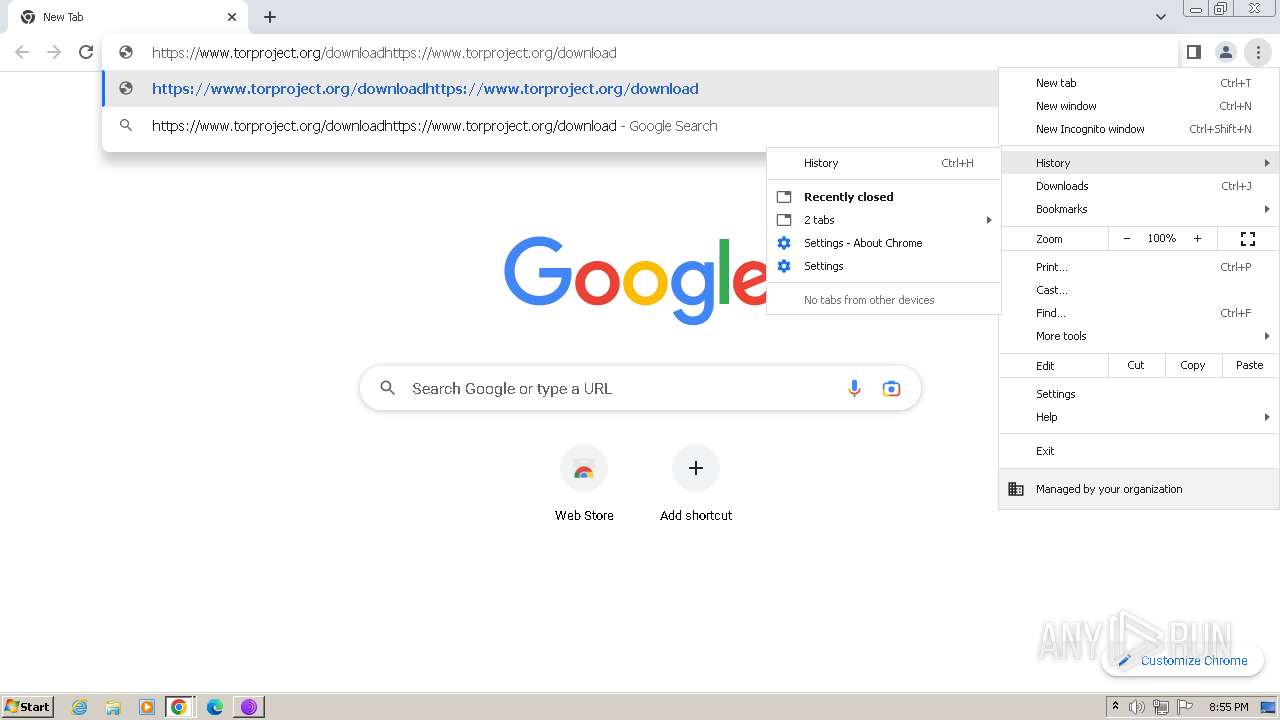Screen dimensions: 1280x720
Task: Expand the 2 tabs recently closed entry
Action: [x=884, y=220]
